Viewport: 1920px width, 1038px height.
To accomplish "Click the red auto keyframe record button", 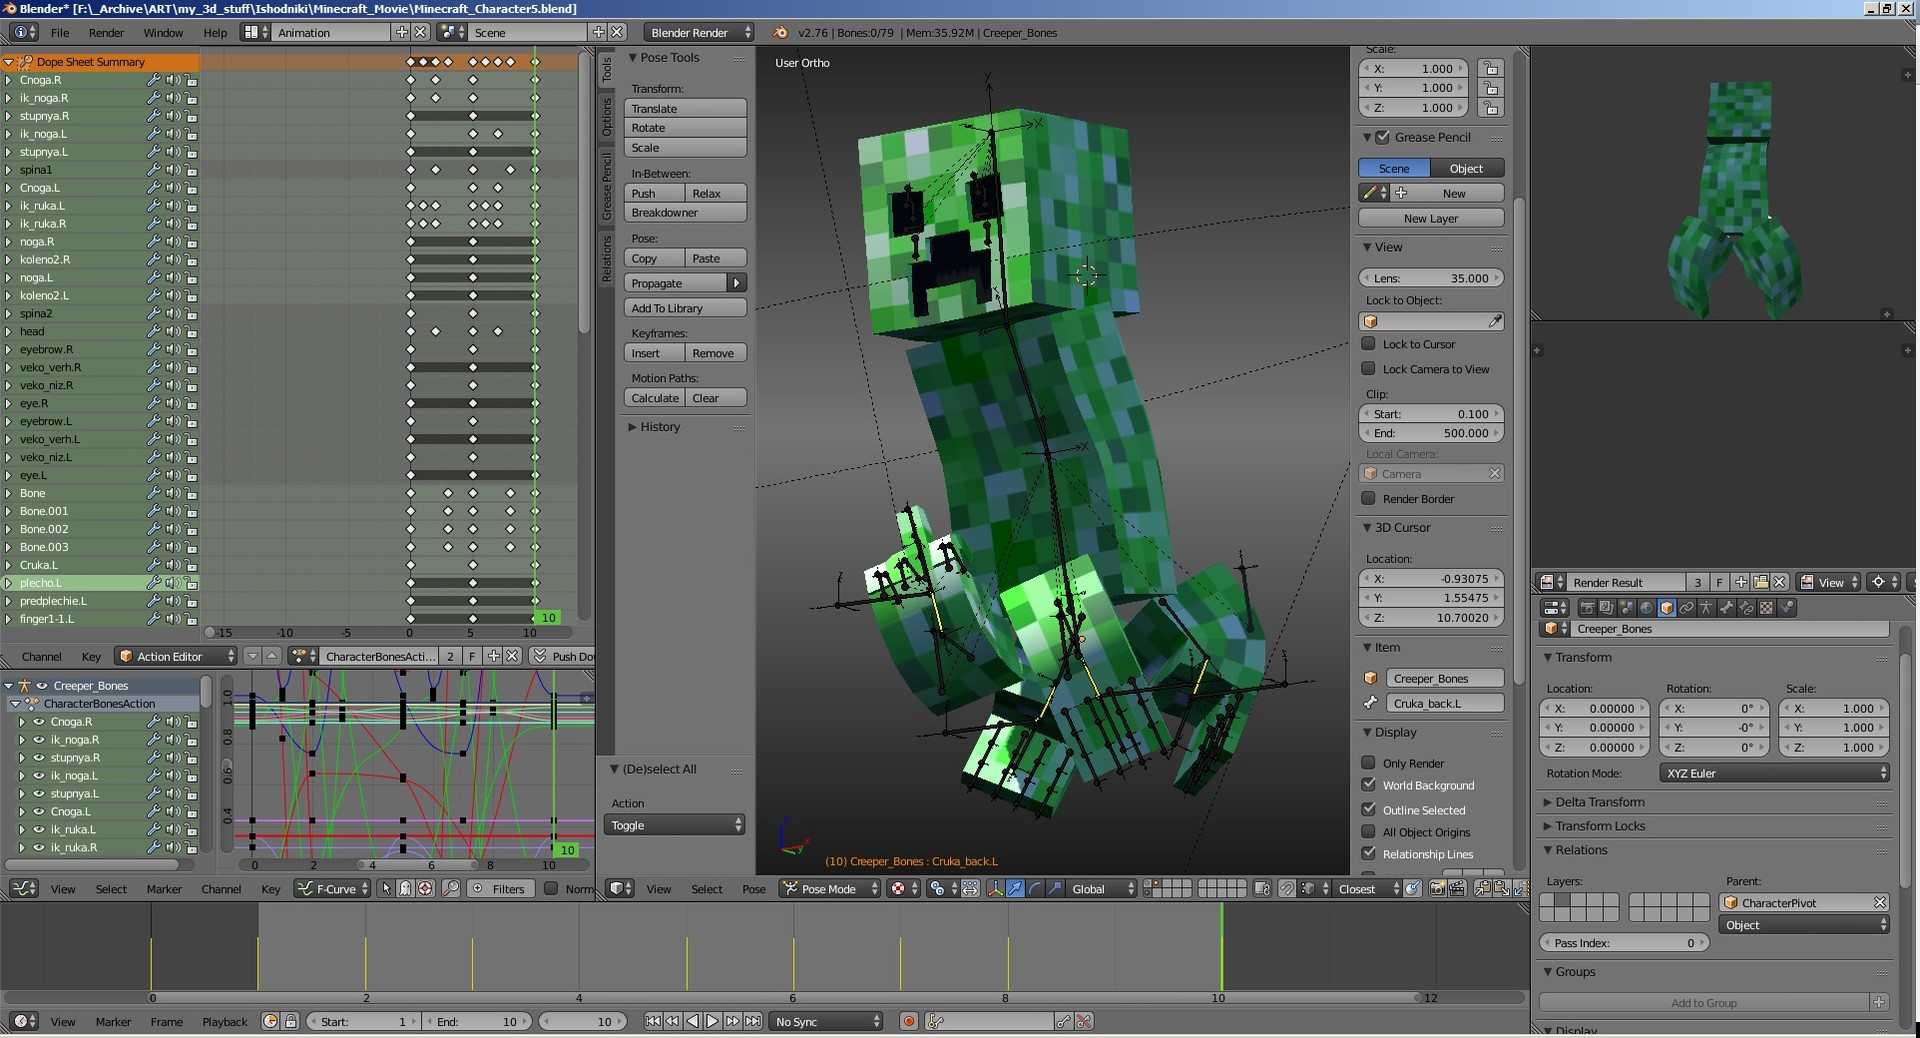I will click(909, 1021).
